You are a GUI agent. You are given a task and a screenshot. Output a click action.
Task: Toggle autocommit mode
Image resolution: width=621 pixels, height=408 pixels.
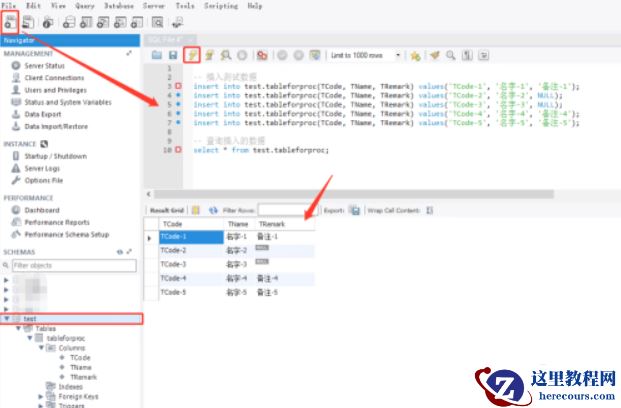pos(315,55)
